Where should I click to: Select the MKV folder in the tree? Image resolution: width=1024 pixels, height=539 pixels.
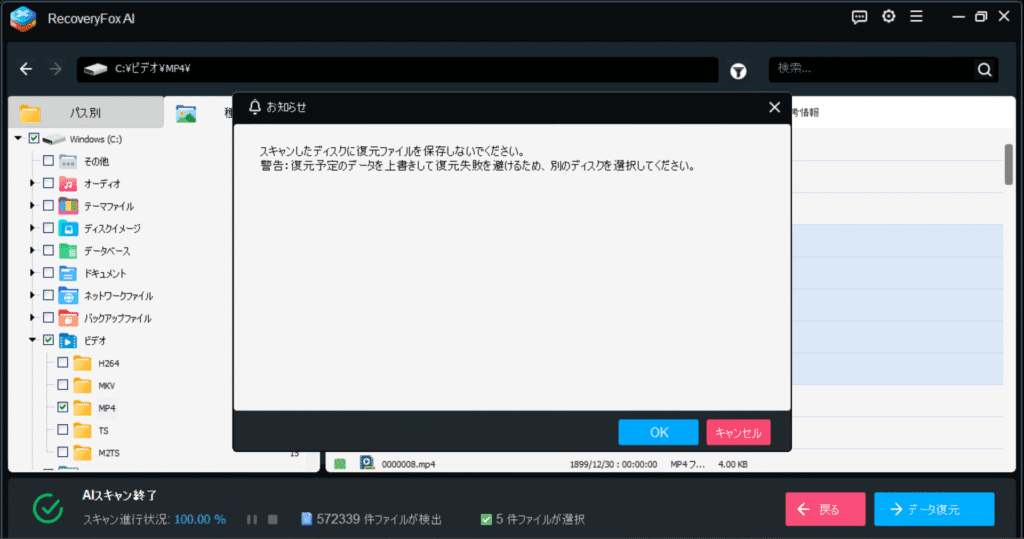point(106,385)
